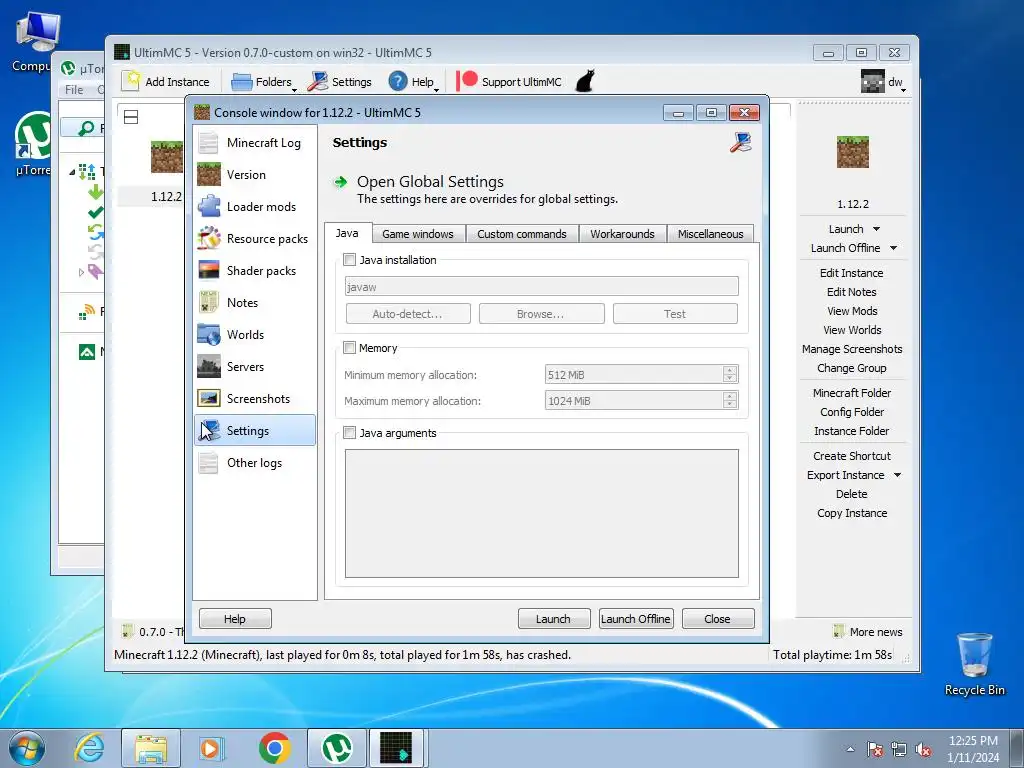This screenshot has width=1024, height=768.
Task: Open Shader packs page
Action: [255, 270]
